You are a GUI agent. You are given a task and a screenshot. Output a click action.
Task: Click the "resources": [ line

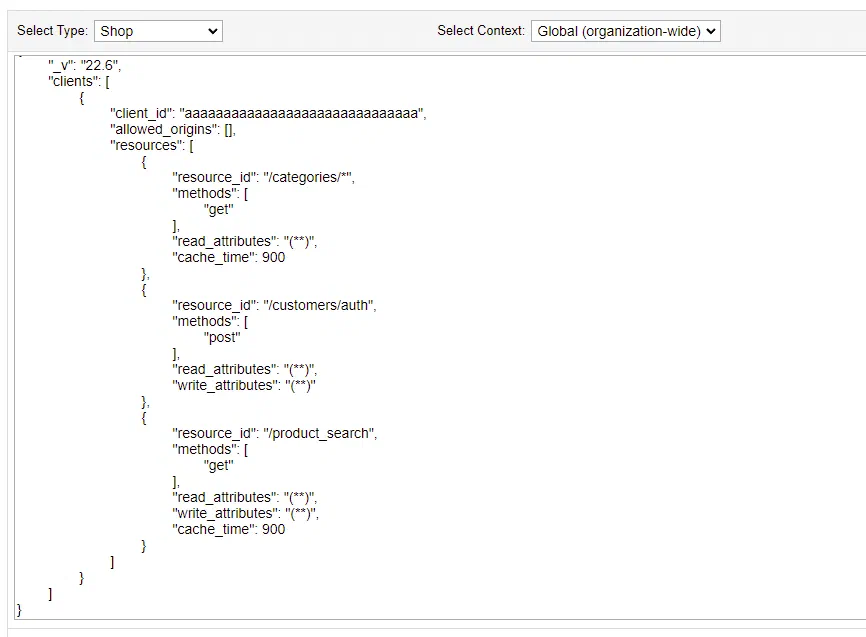point(152,145)
